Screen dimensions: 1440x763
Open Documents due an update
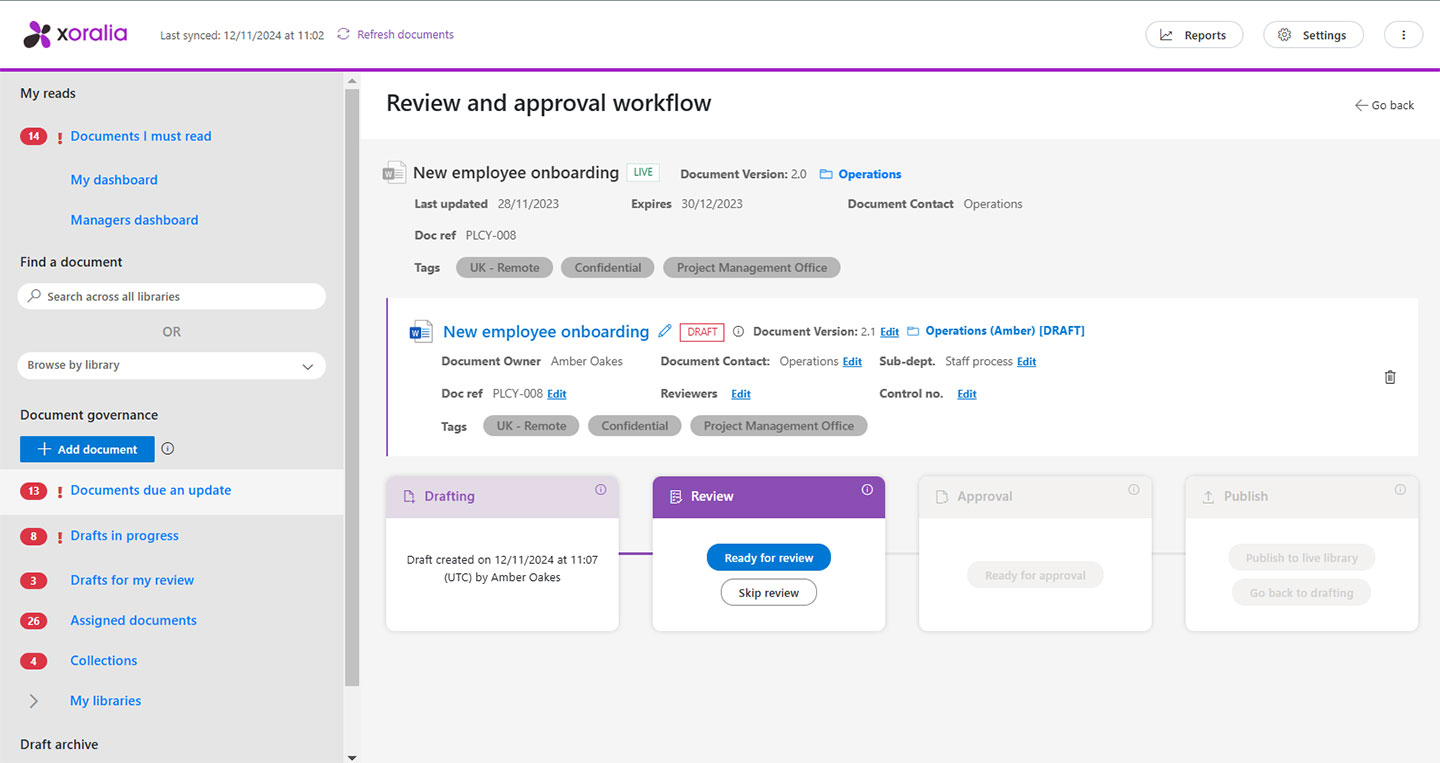(x=151, y=490)
